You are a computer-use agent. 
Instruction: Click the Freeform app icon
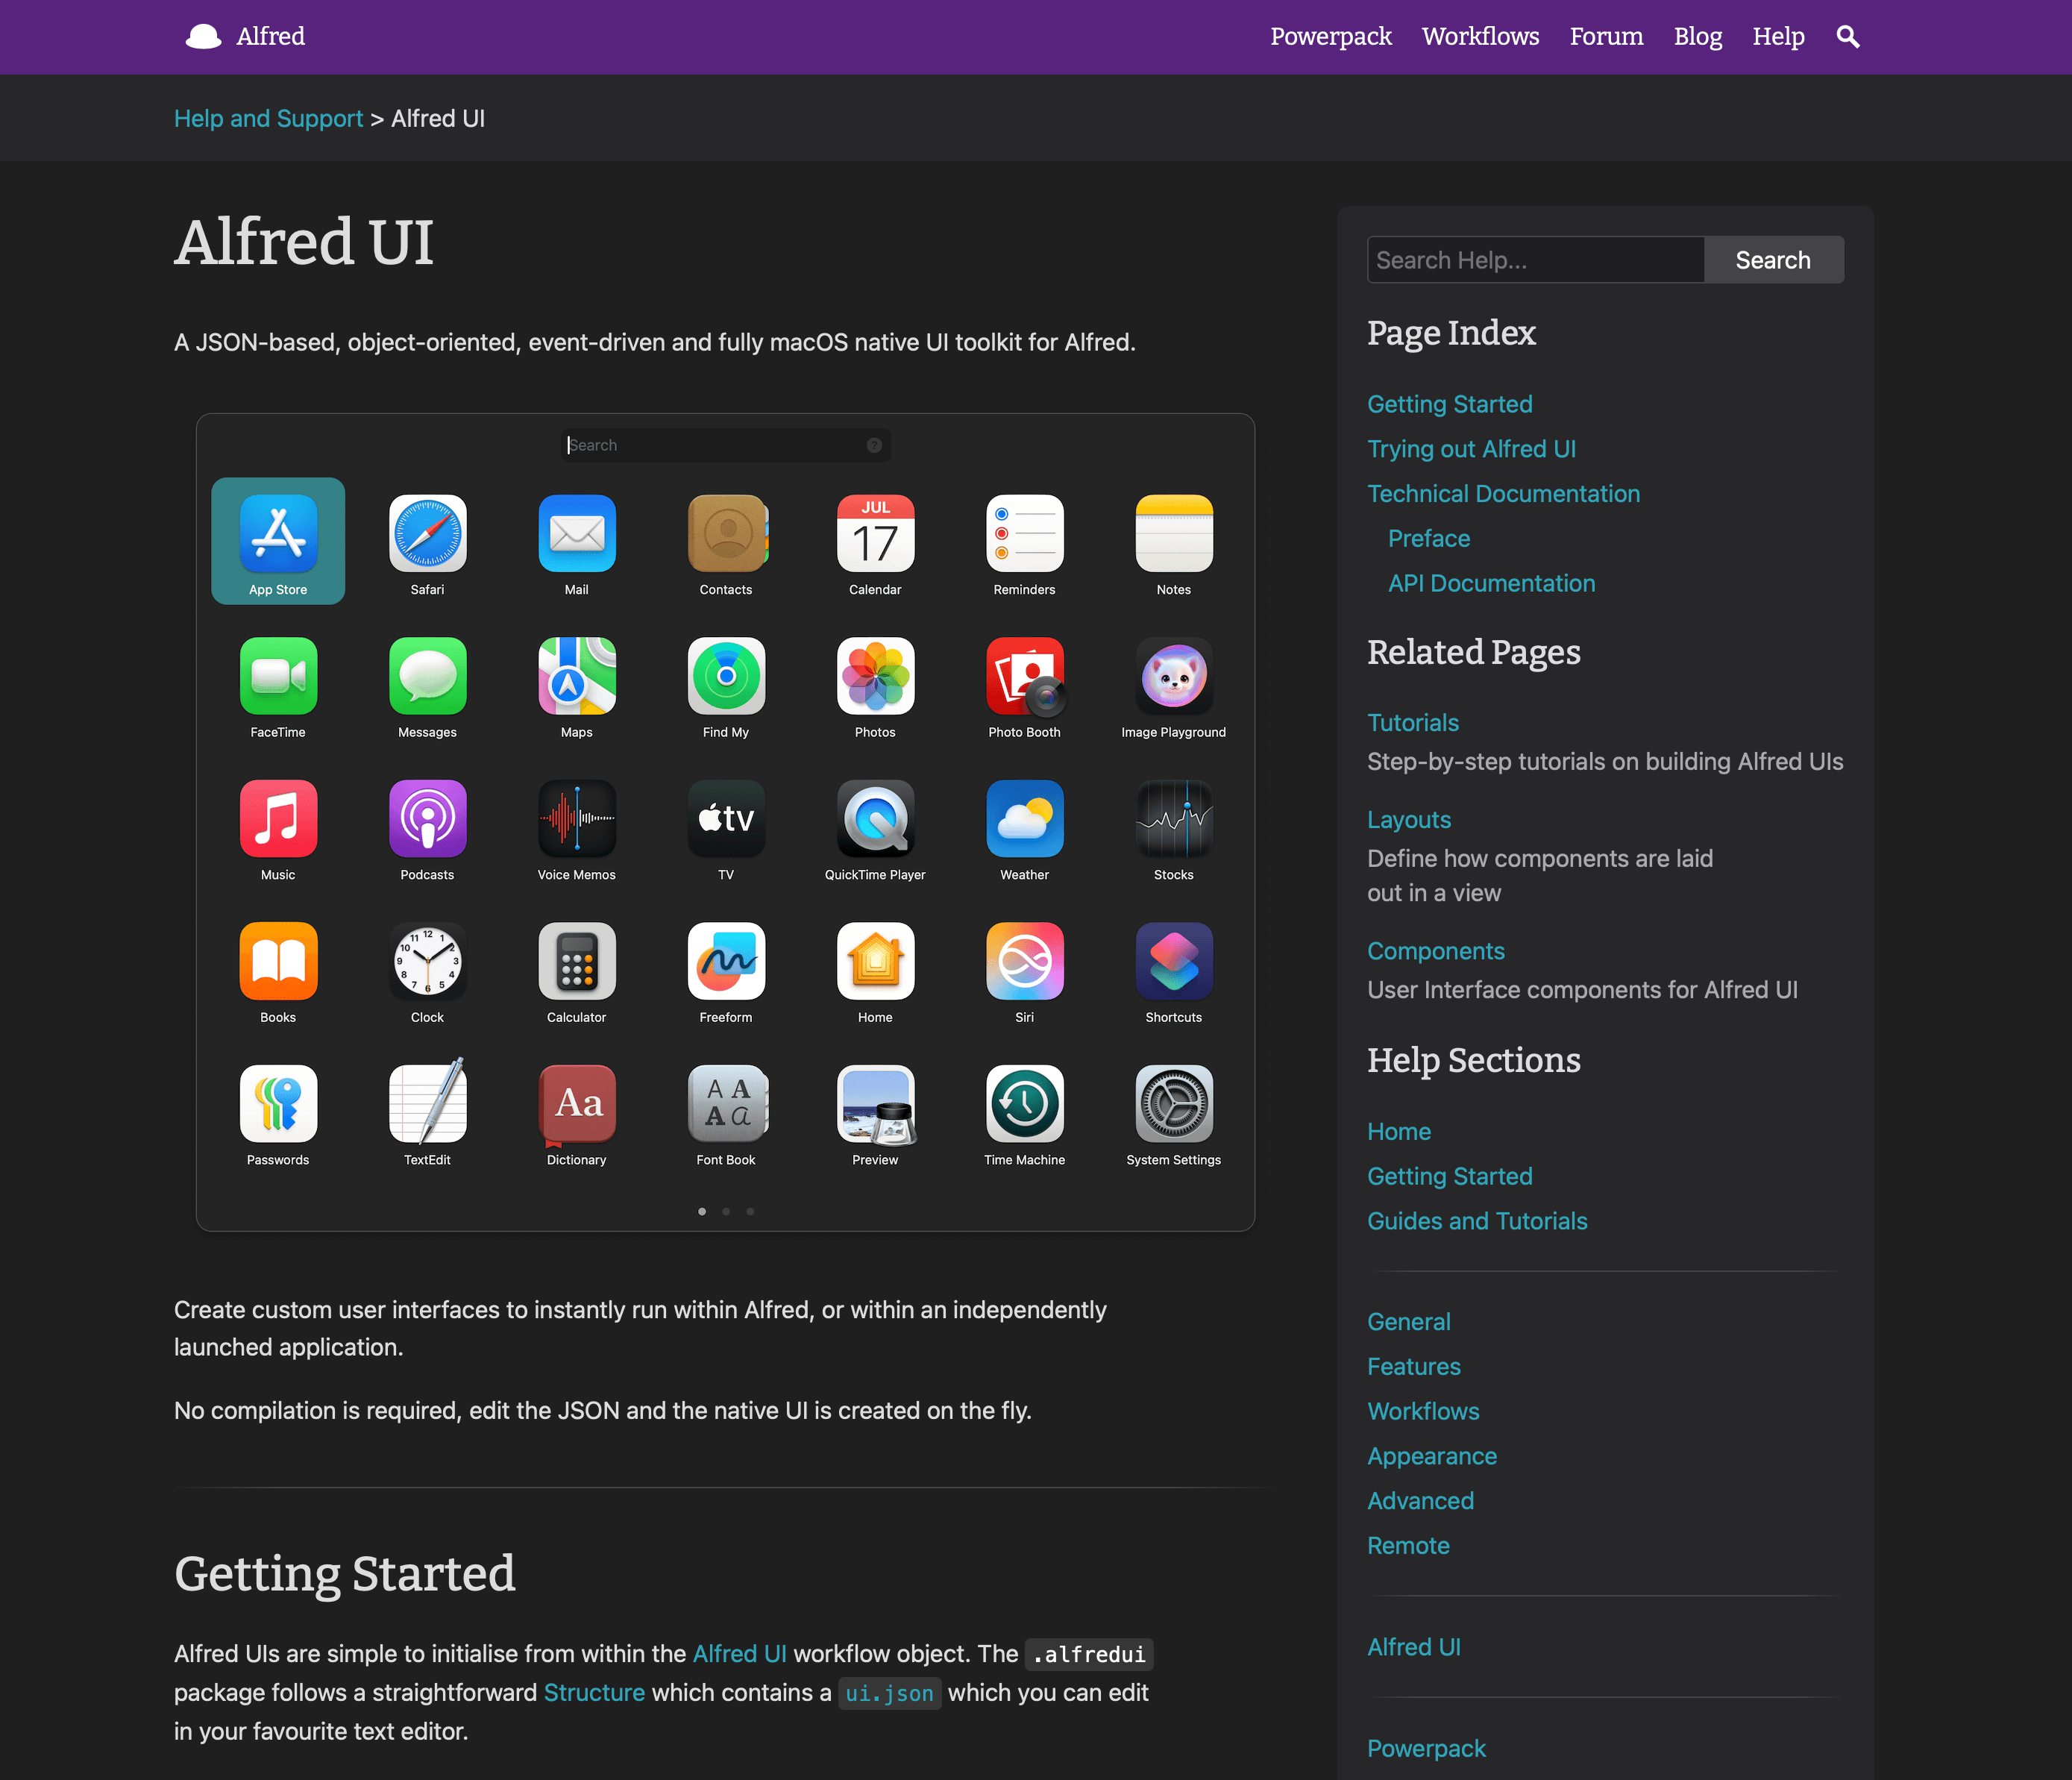[726, 961]
